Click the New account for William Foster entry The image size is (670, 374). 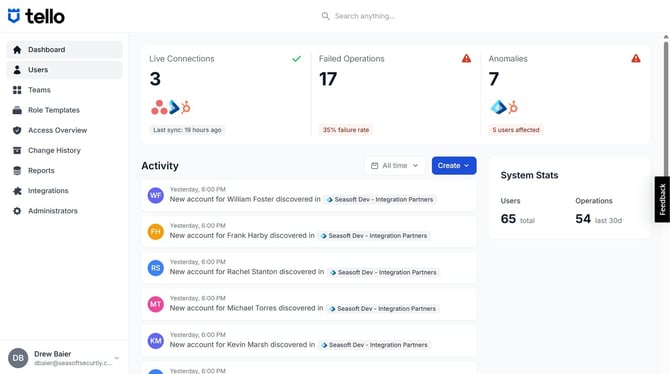point(309,195)
